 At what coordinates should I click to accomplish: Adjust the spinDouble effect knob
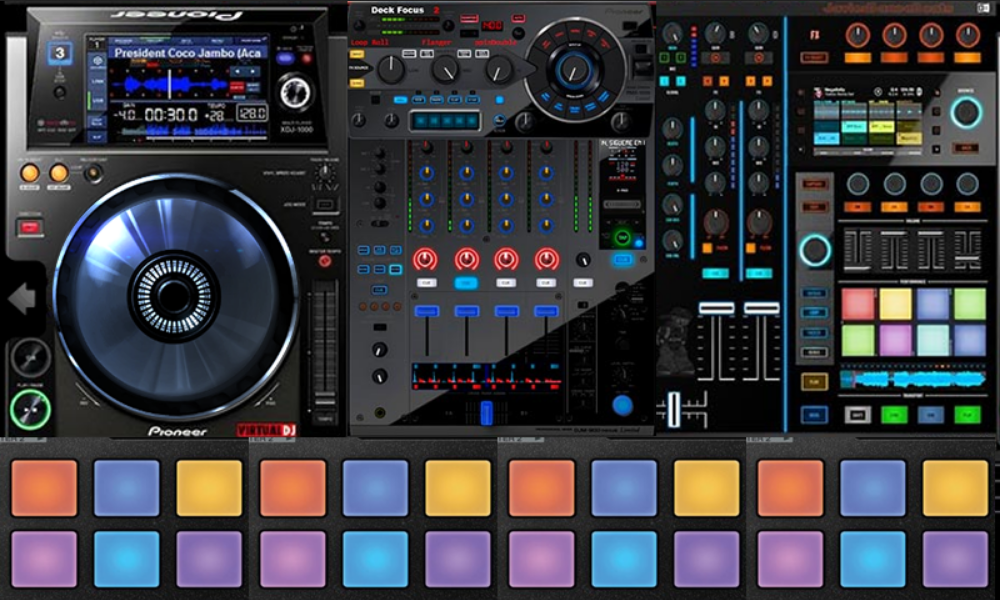click(499, 70)
